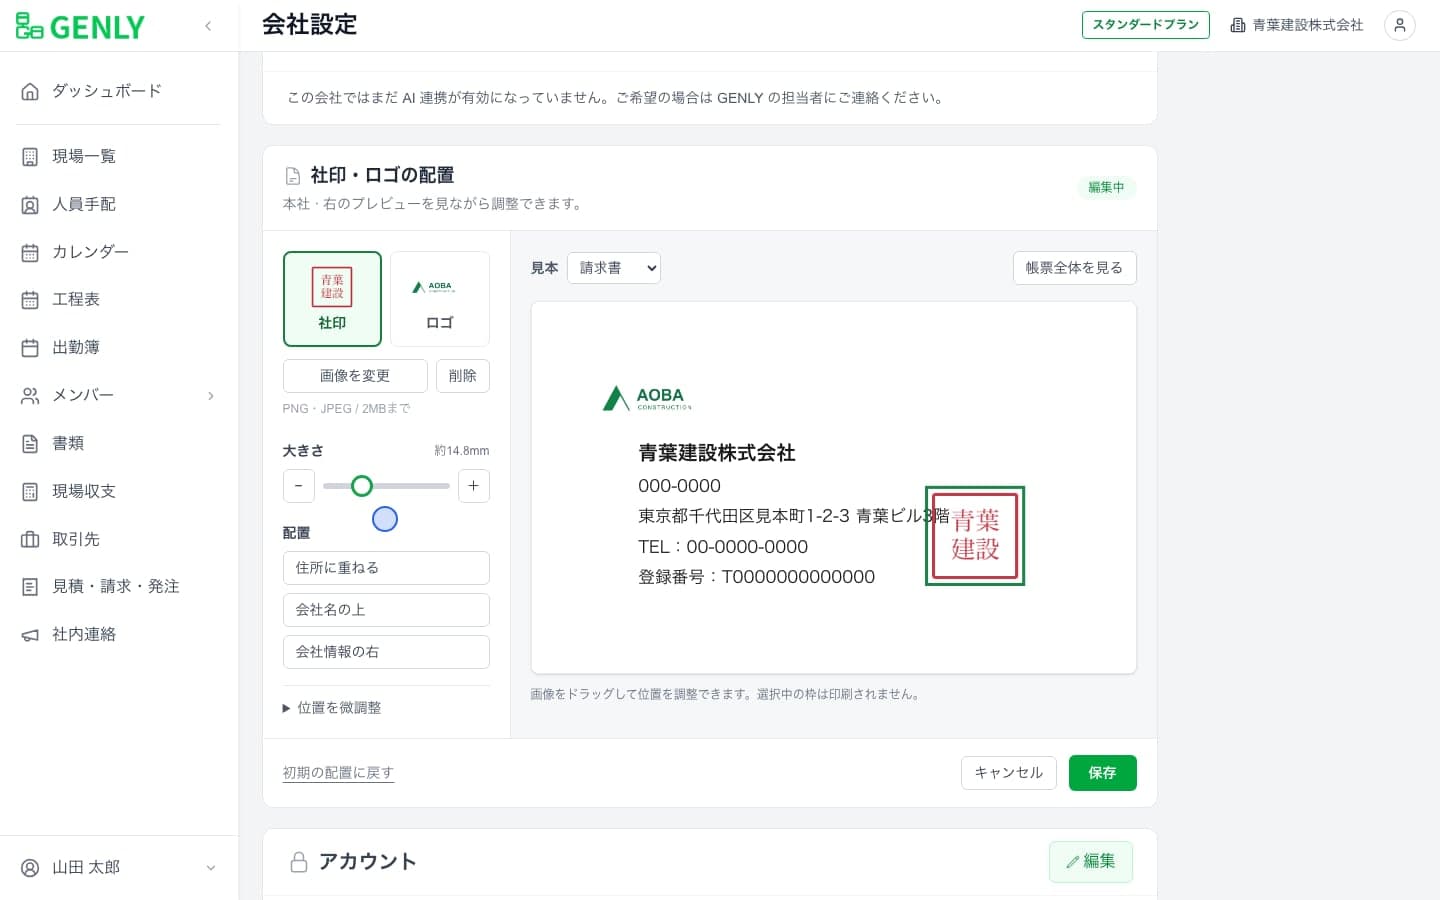Screen dimensions: 1440x900
Task: Click the 大きさ slider handle
Action: point(362,486)
